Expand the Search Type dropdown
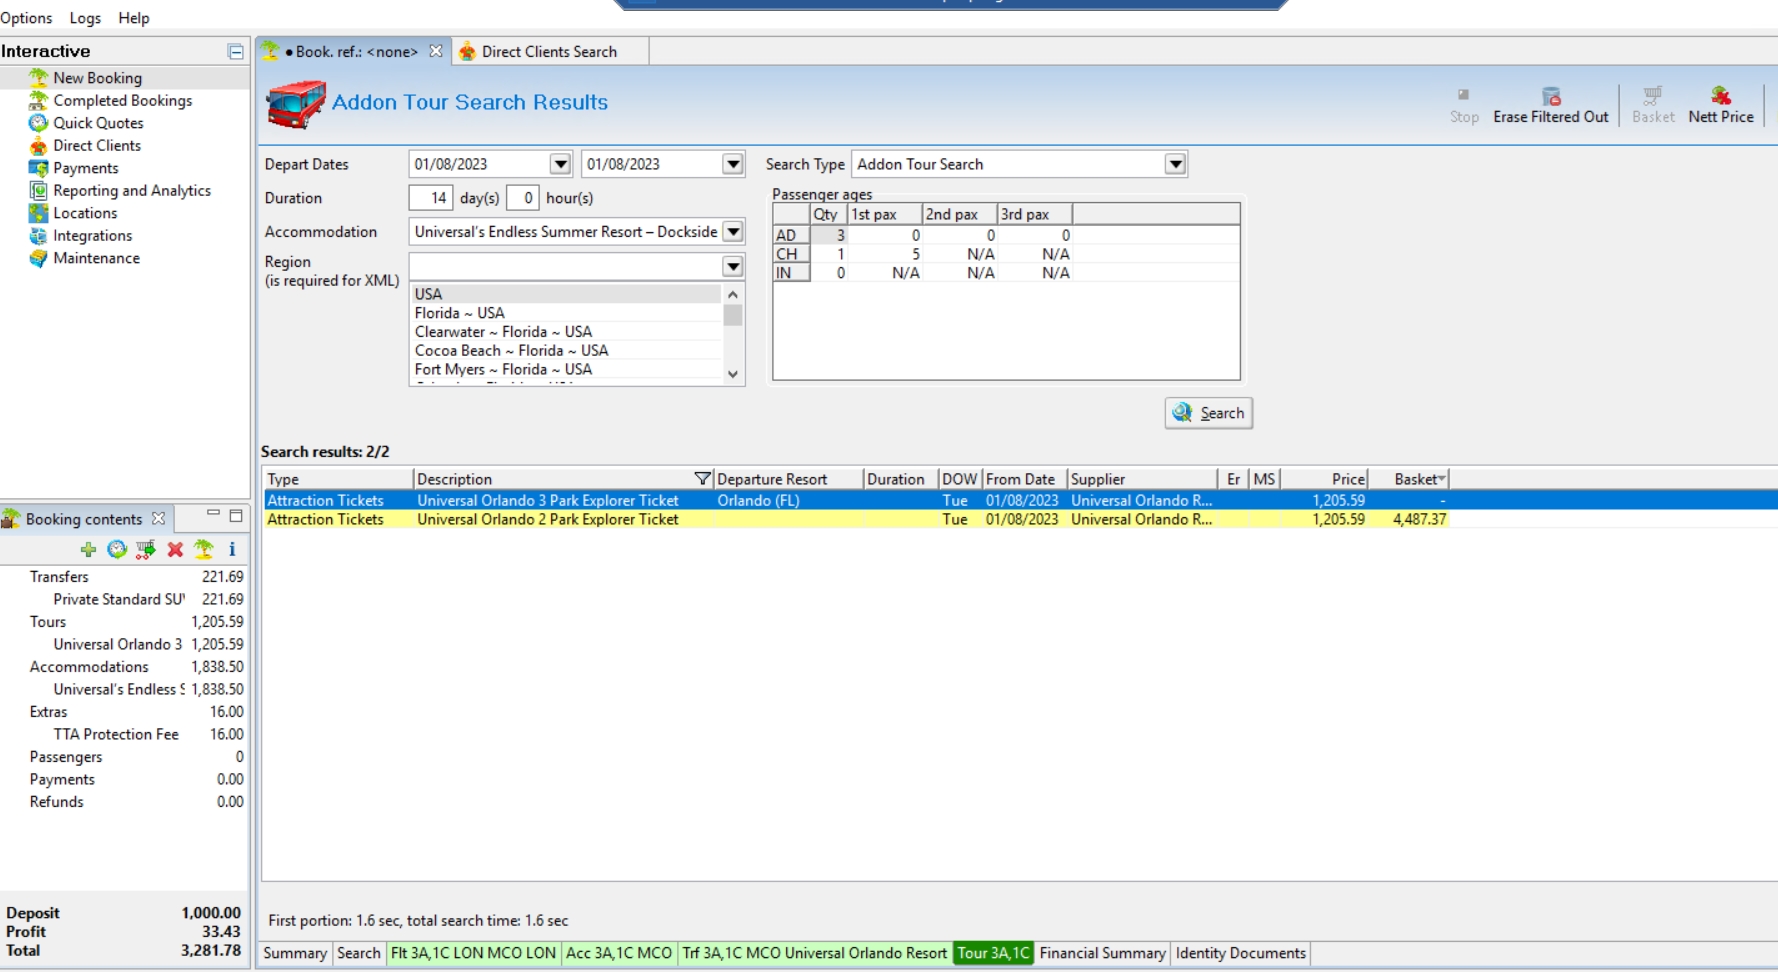Viewport: 1778px width, 972px height. (1176, 164)
